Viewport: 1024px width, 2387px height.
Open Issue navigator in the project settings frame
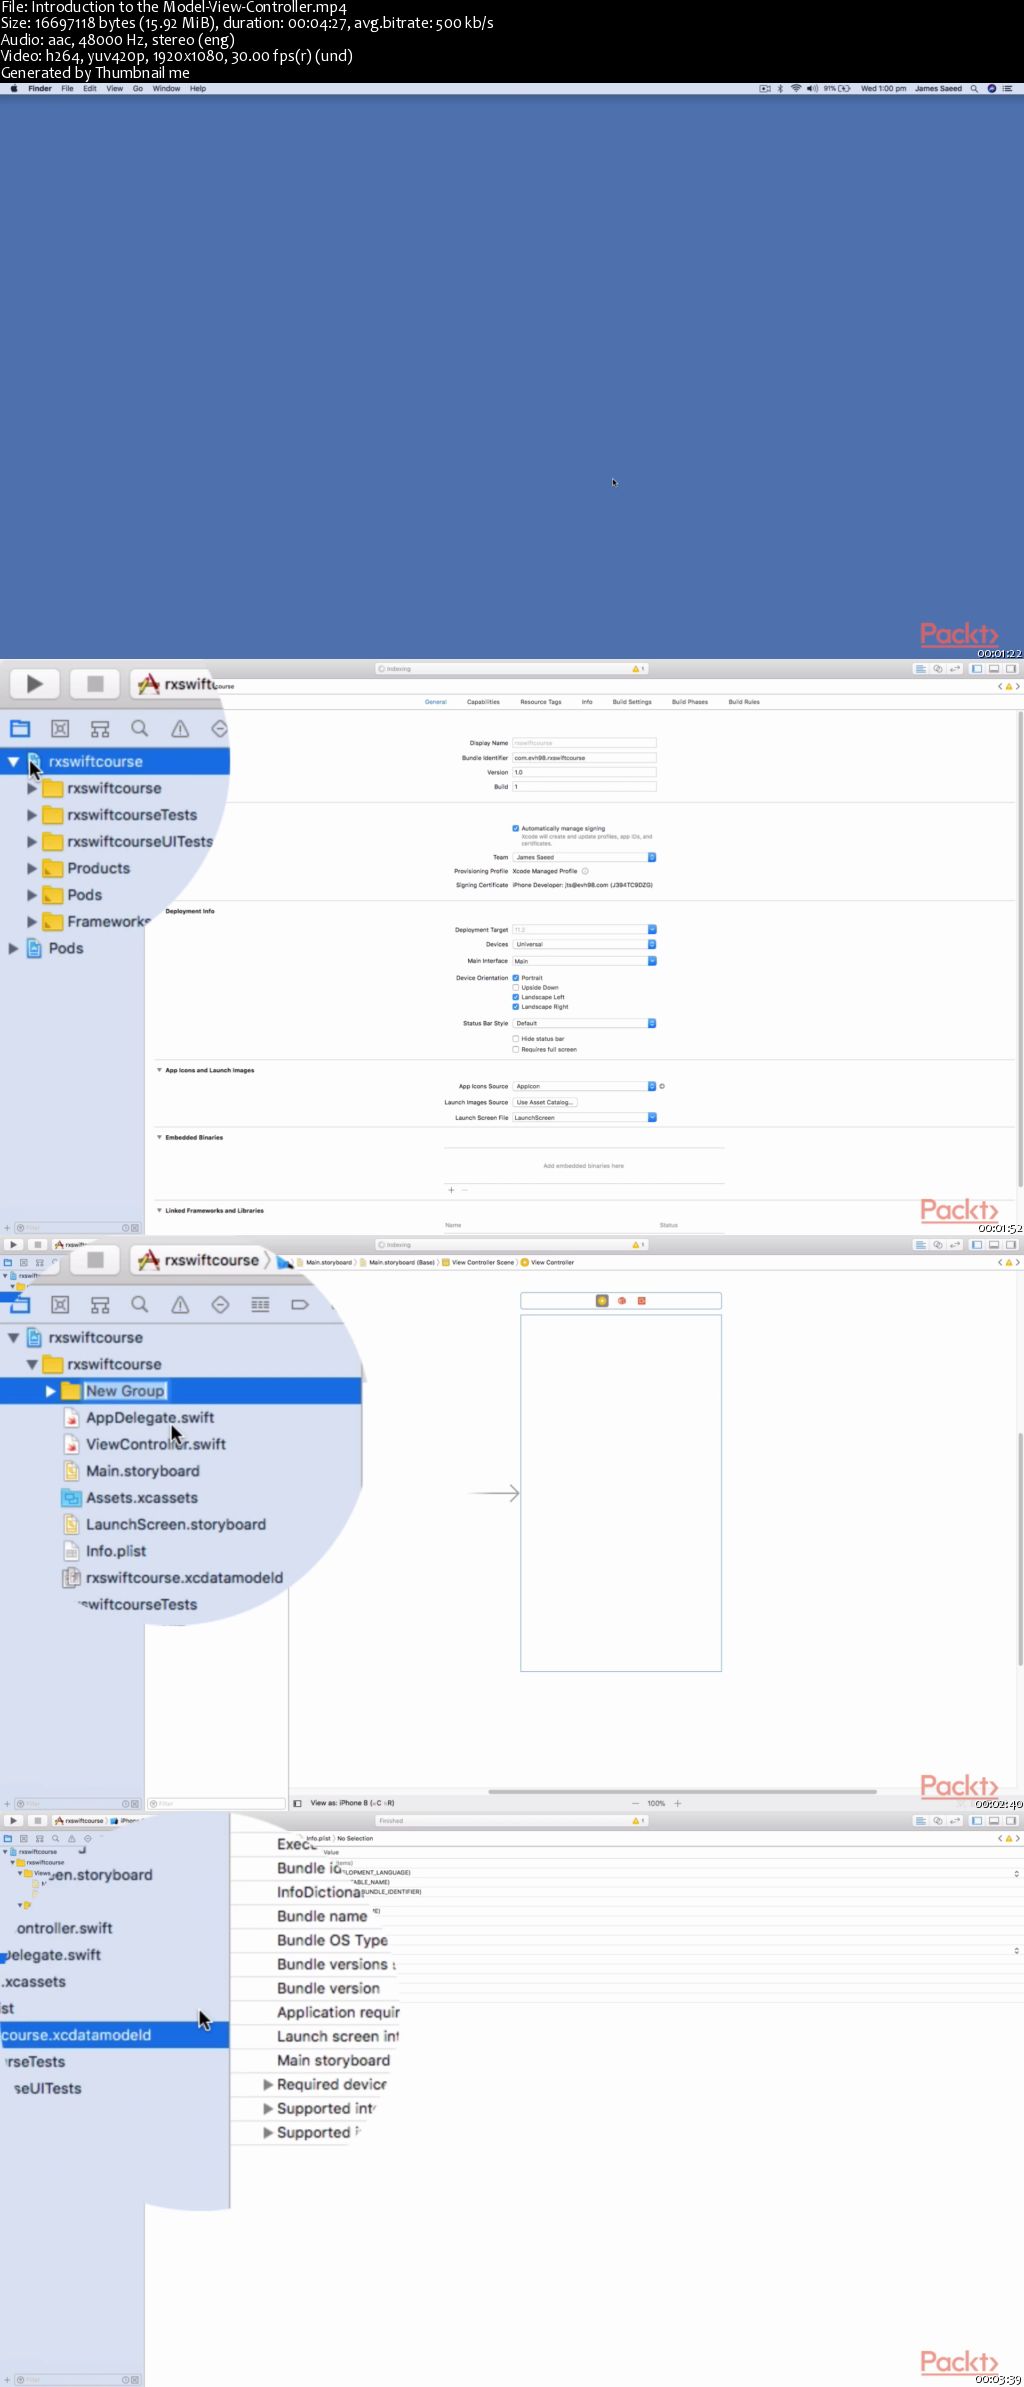tap(180, 728)
